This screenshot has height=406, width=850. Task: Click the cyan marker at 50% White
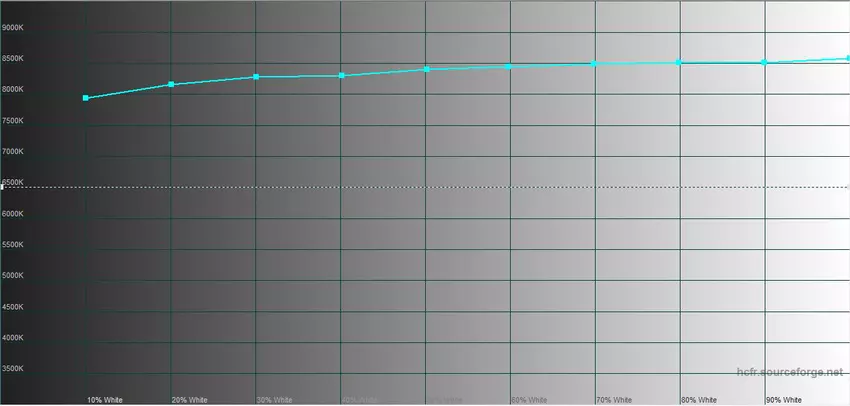(x=427, y=70)
